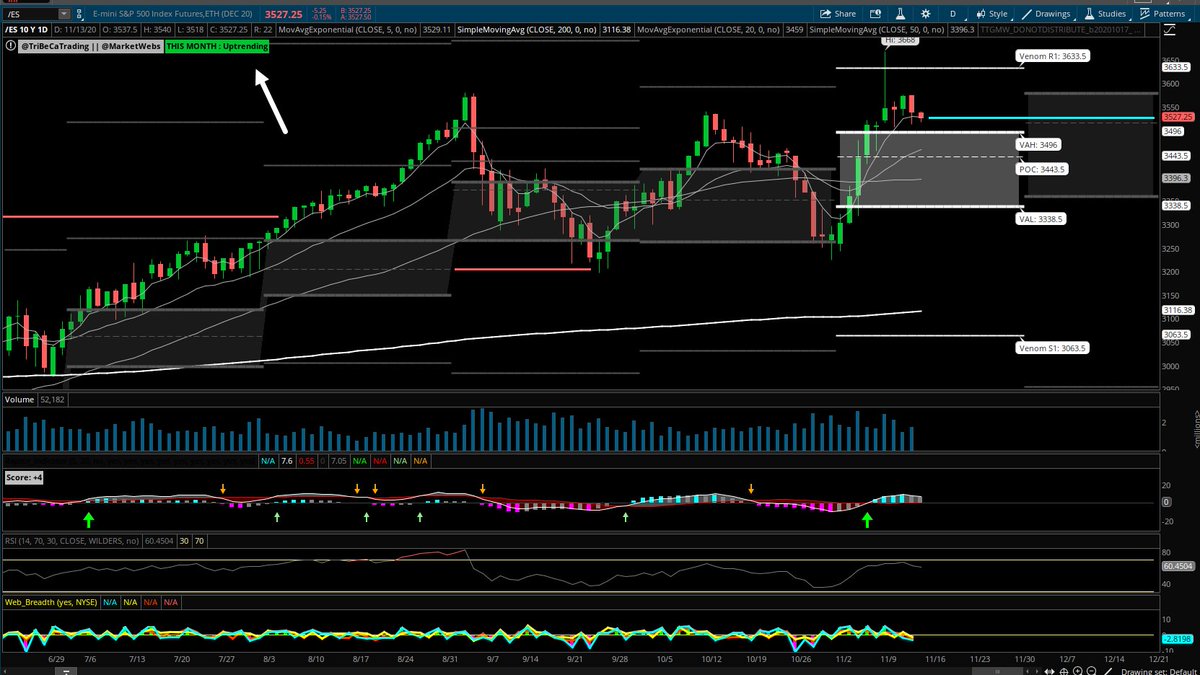Click the POC: 3443.5 bubble

[1041, 169]
